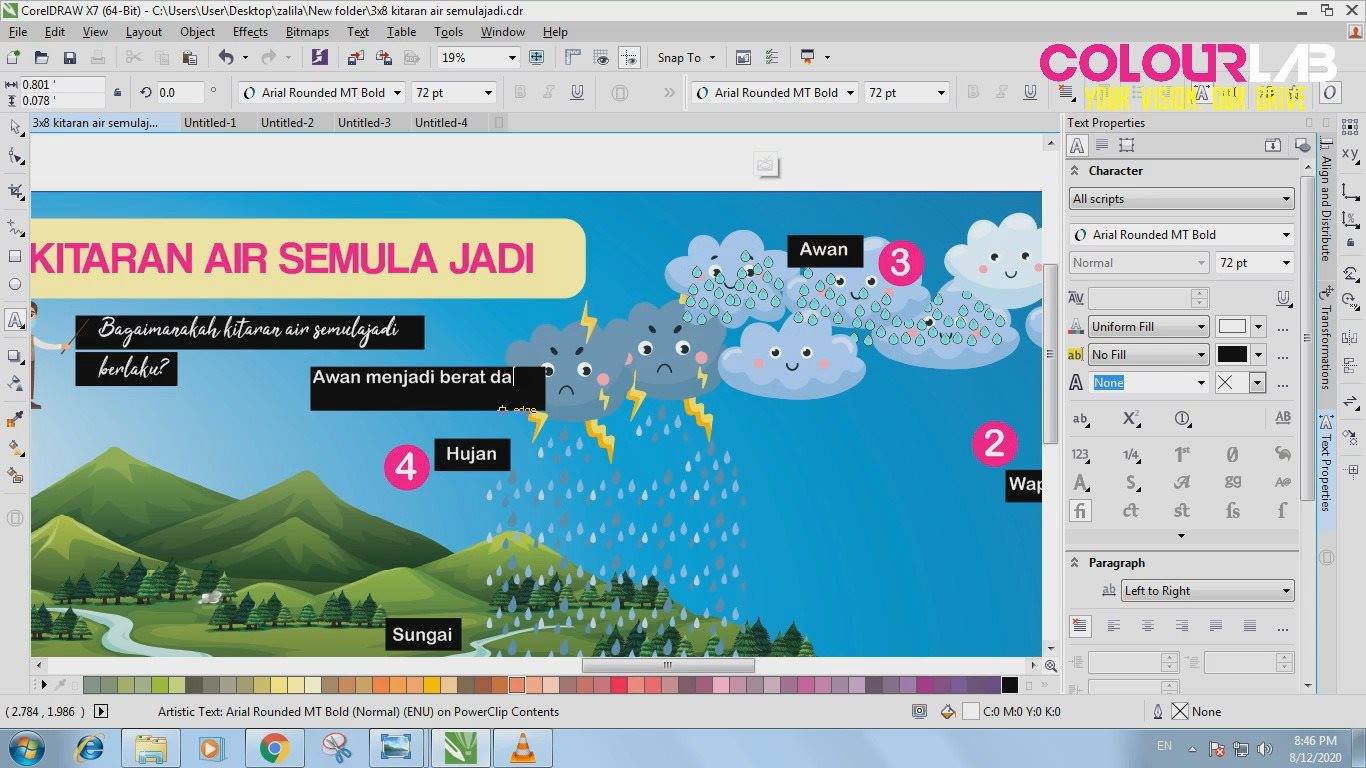1366x768 pixels.
Task: Switch to the Untitled-2 document tab
Action: pyautogui.click(x=287, y=123)
